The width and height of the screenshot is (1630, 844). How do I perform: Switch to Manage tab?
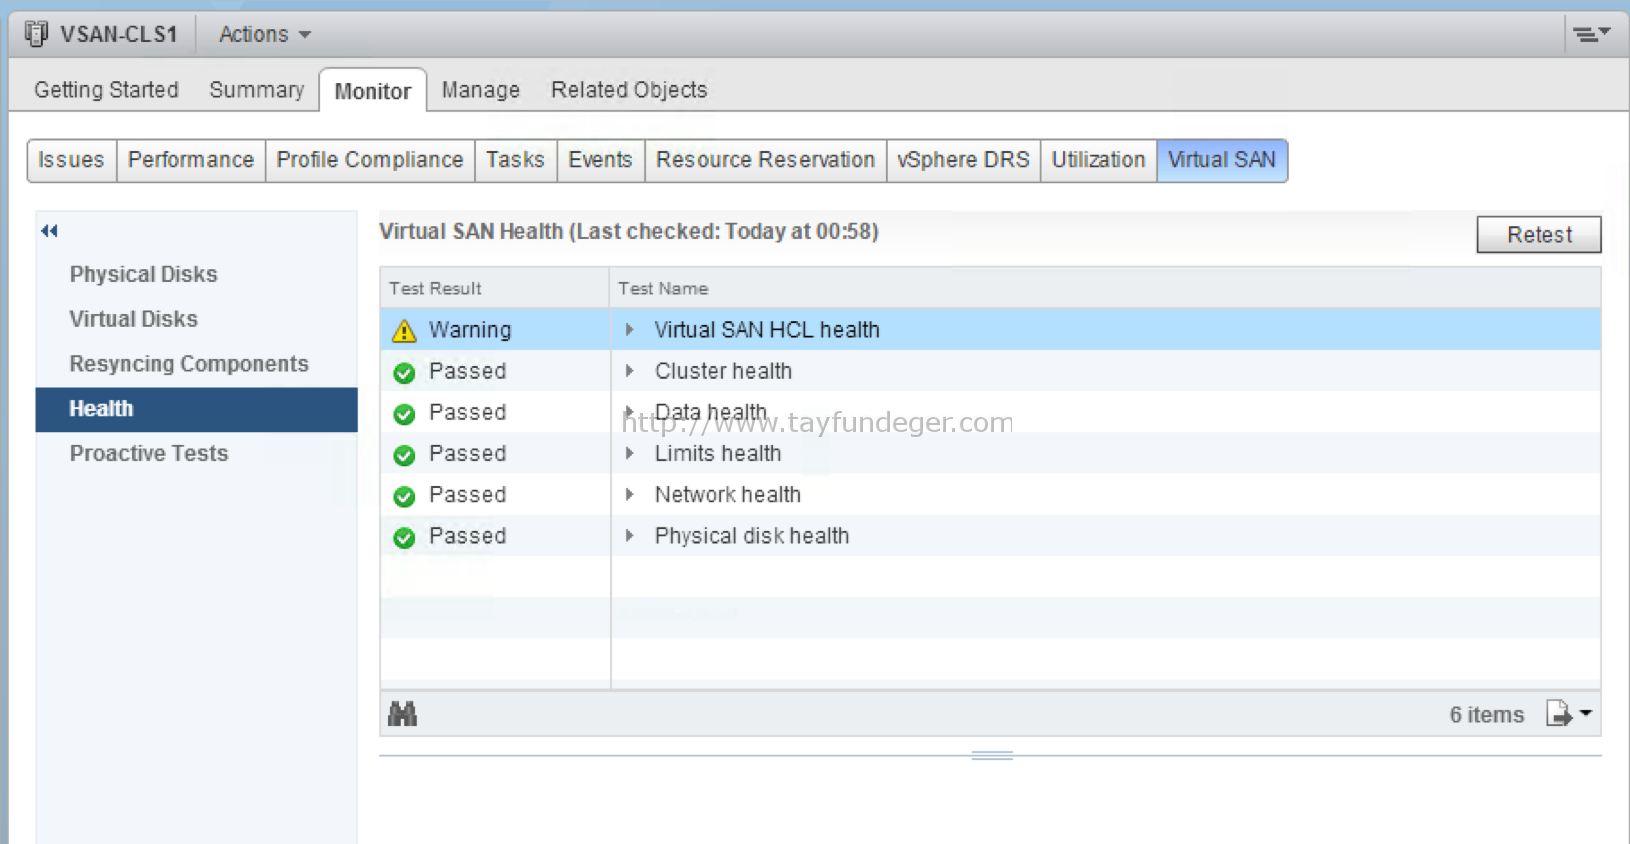click(481, 90)
